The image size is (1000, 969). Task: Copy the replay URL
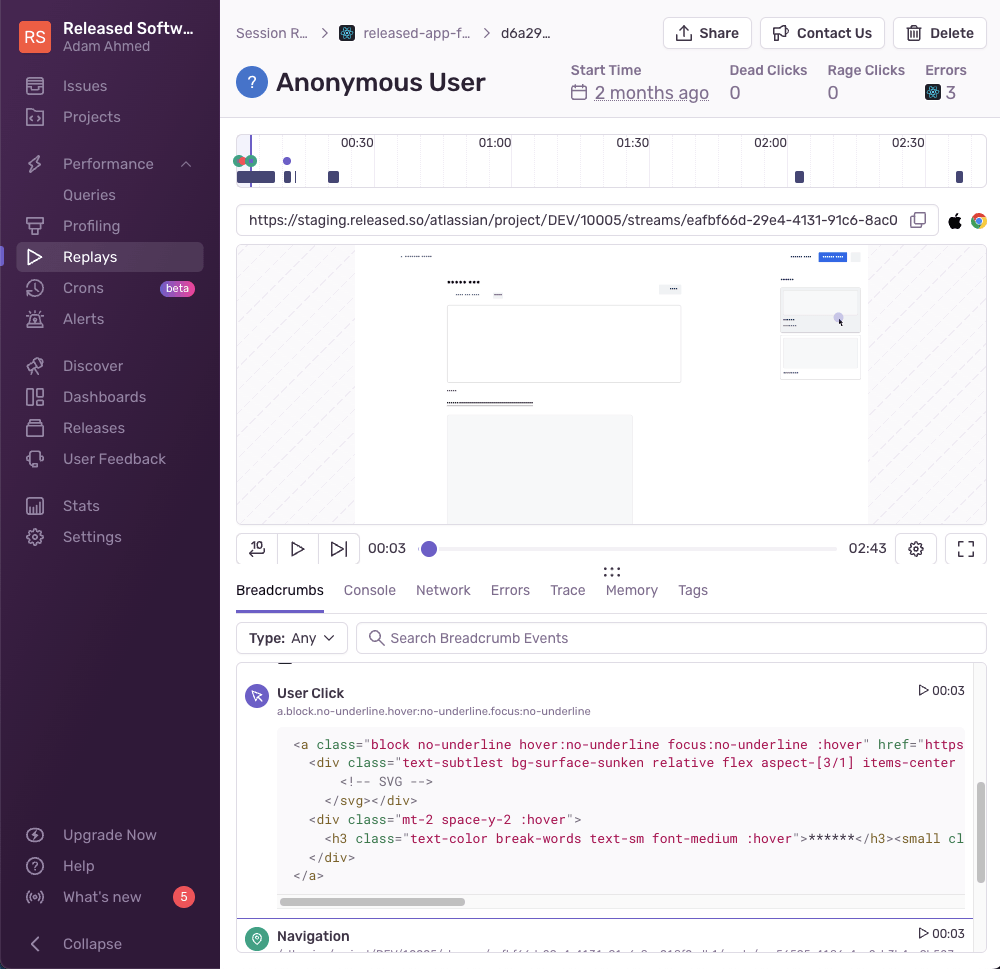pos(917,221)
